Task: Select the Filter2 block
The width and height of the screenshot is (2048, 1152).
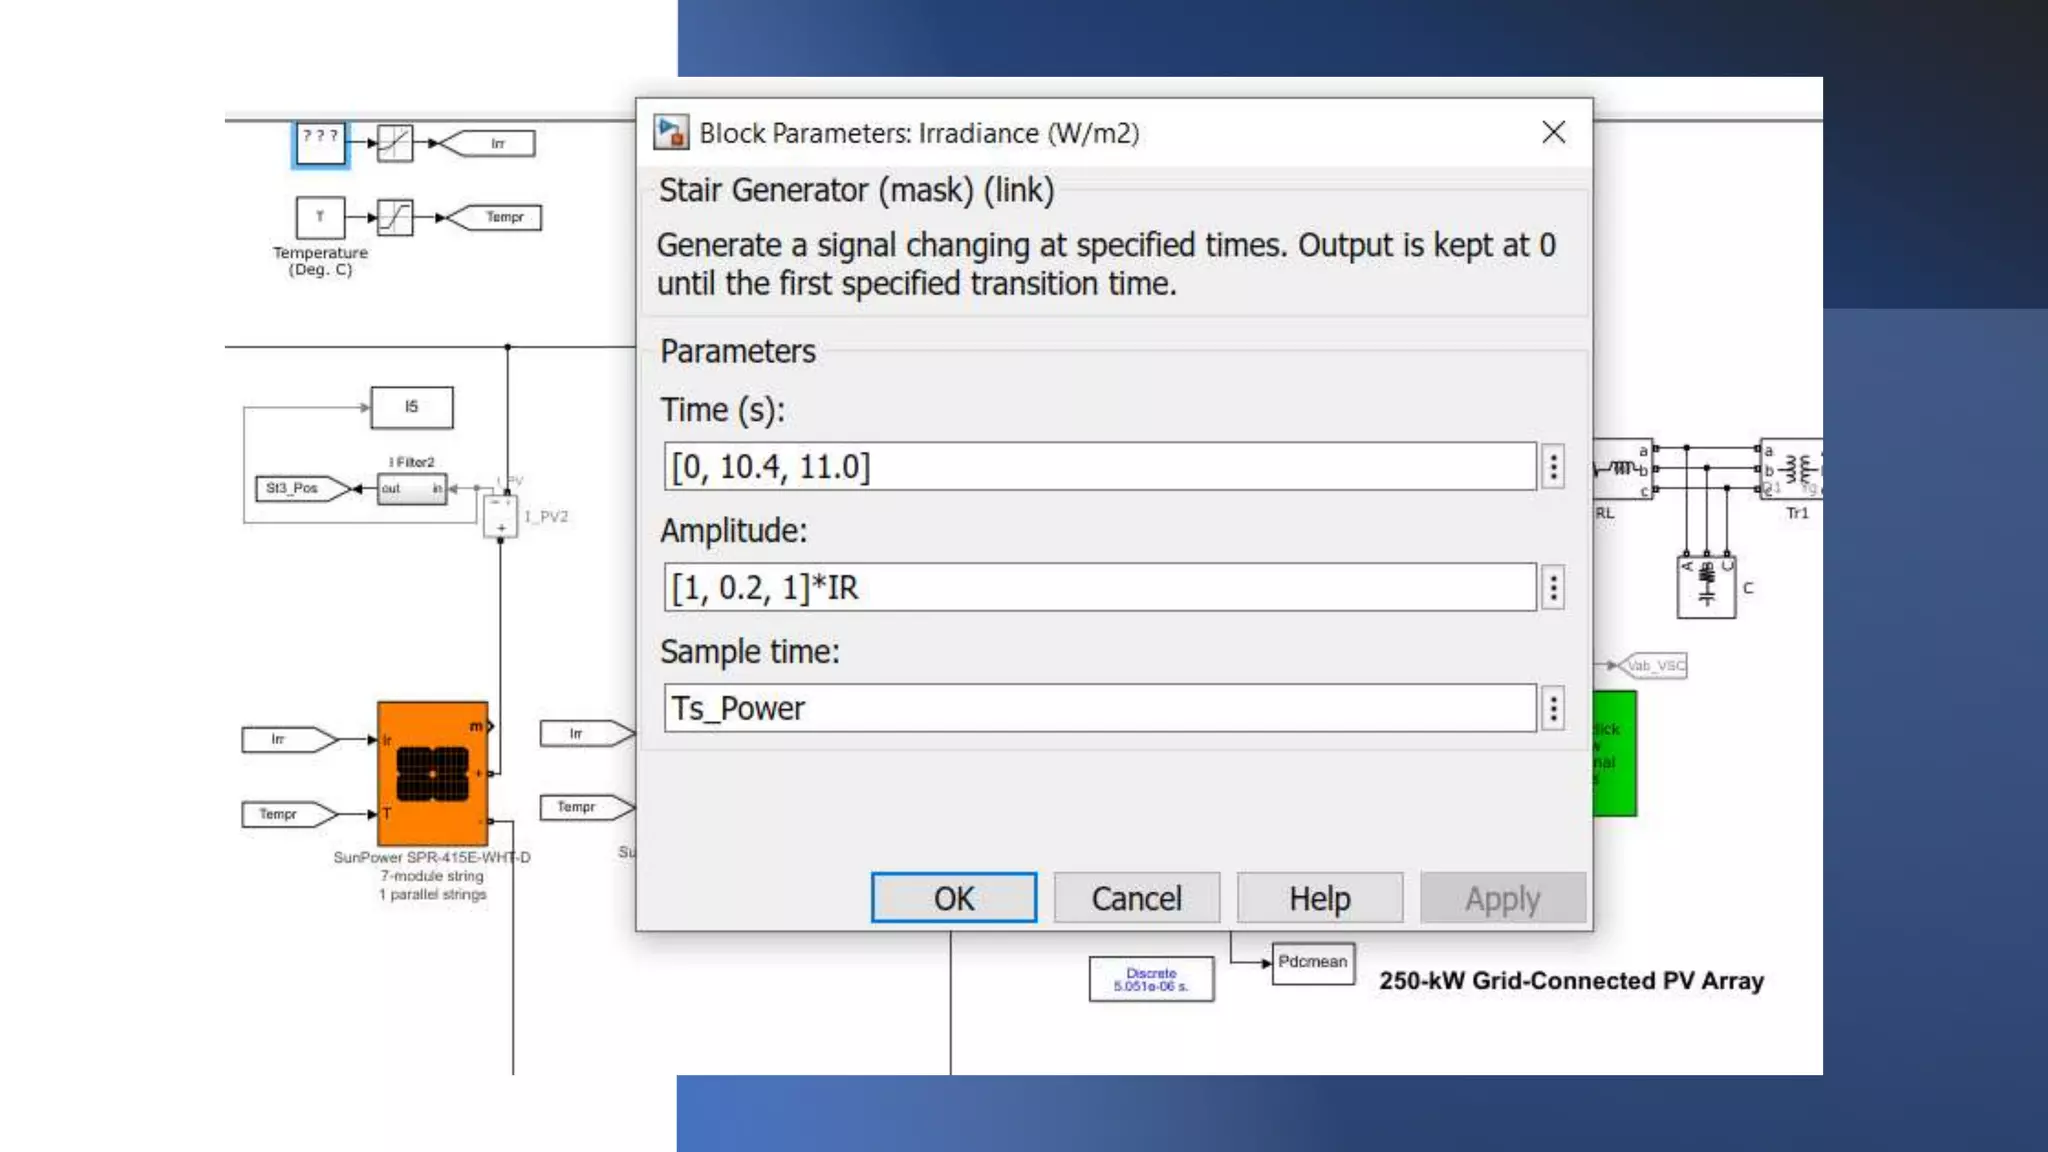Action: pos(412,488)
